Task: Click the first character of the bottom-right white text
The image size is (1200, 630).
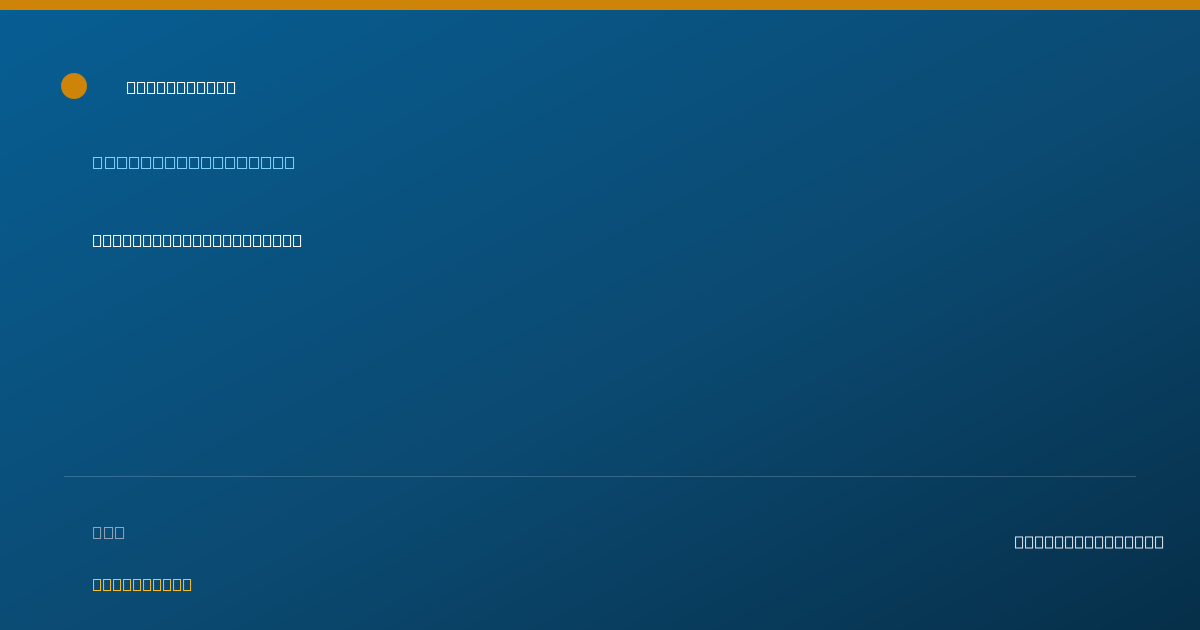Action: (1020, 542)
